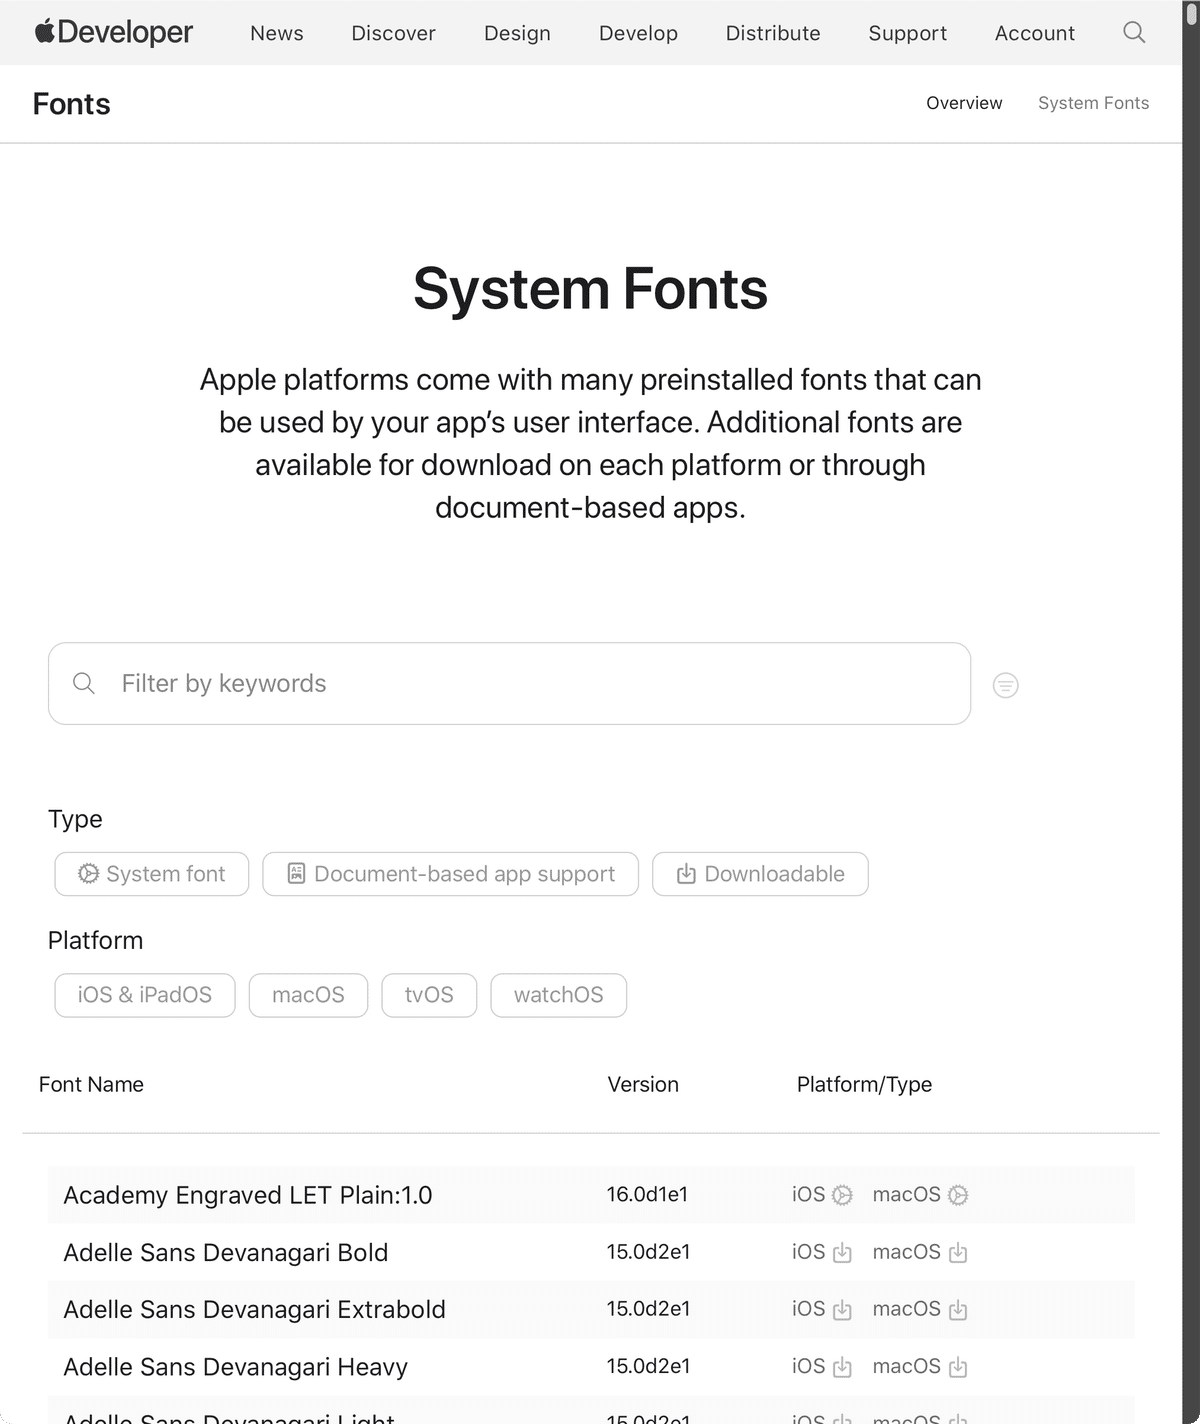Click magnifier icon inside the filter field
This screenshot has width=1200, height=1424.
[x=84, y=683]
